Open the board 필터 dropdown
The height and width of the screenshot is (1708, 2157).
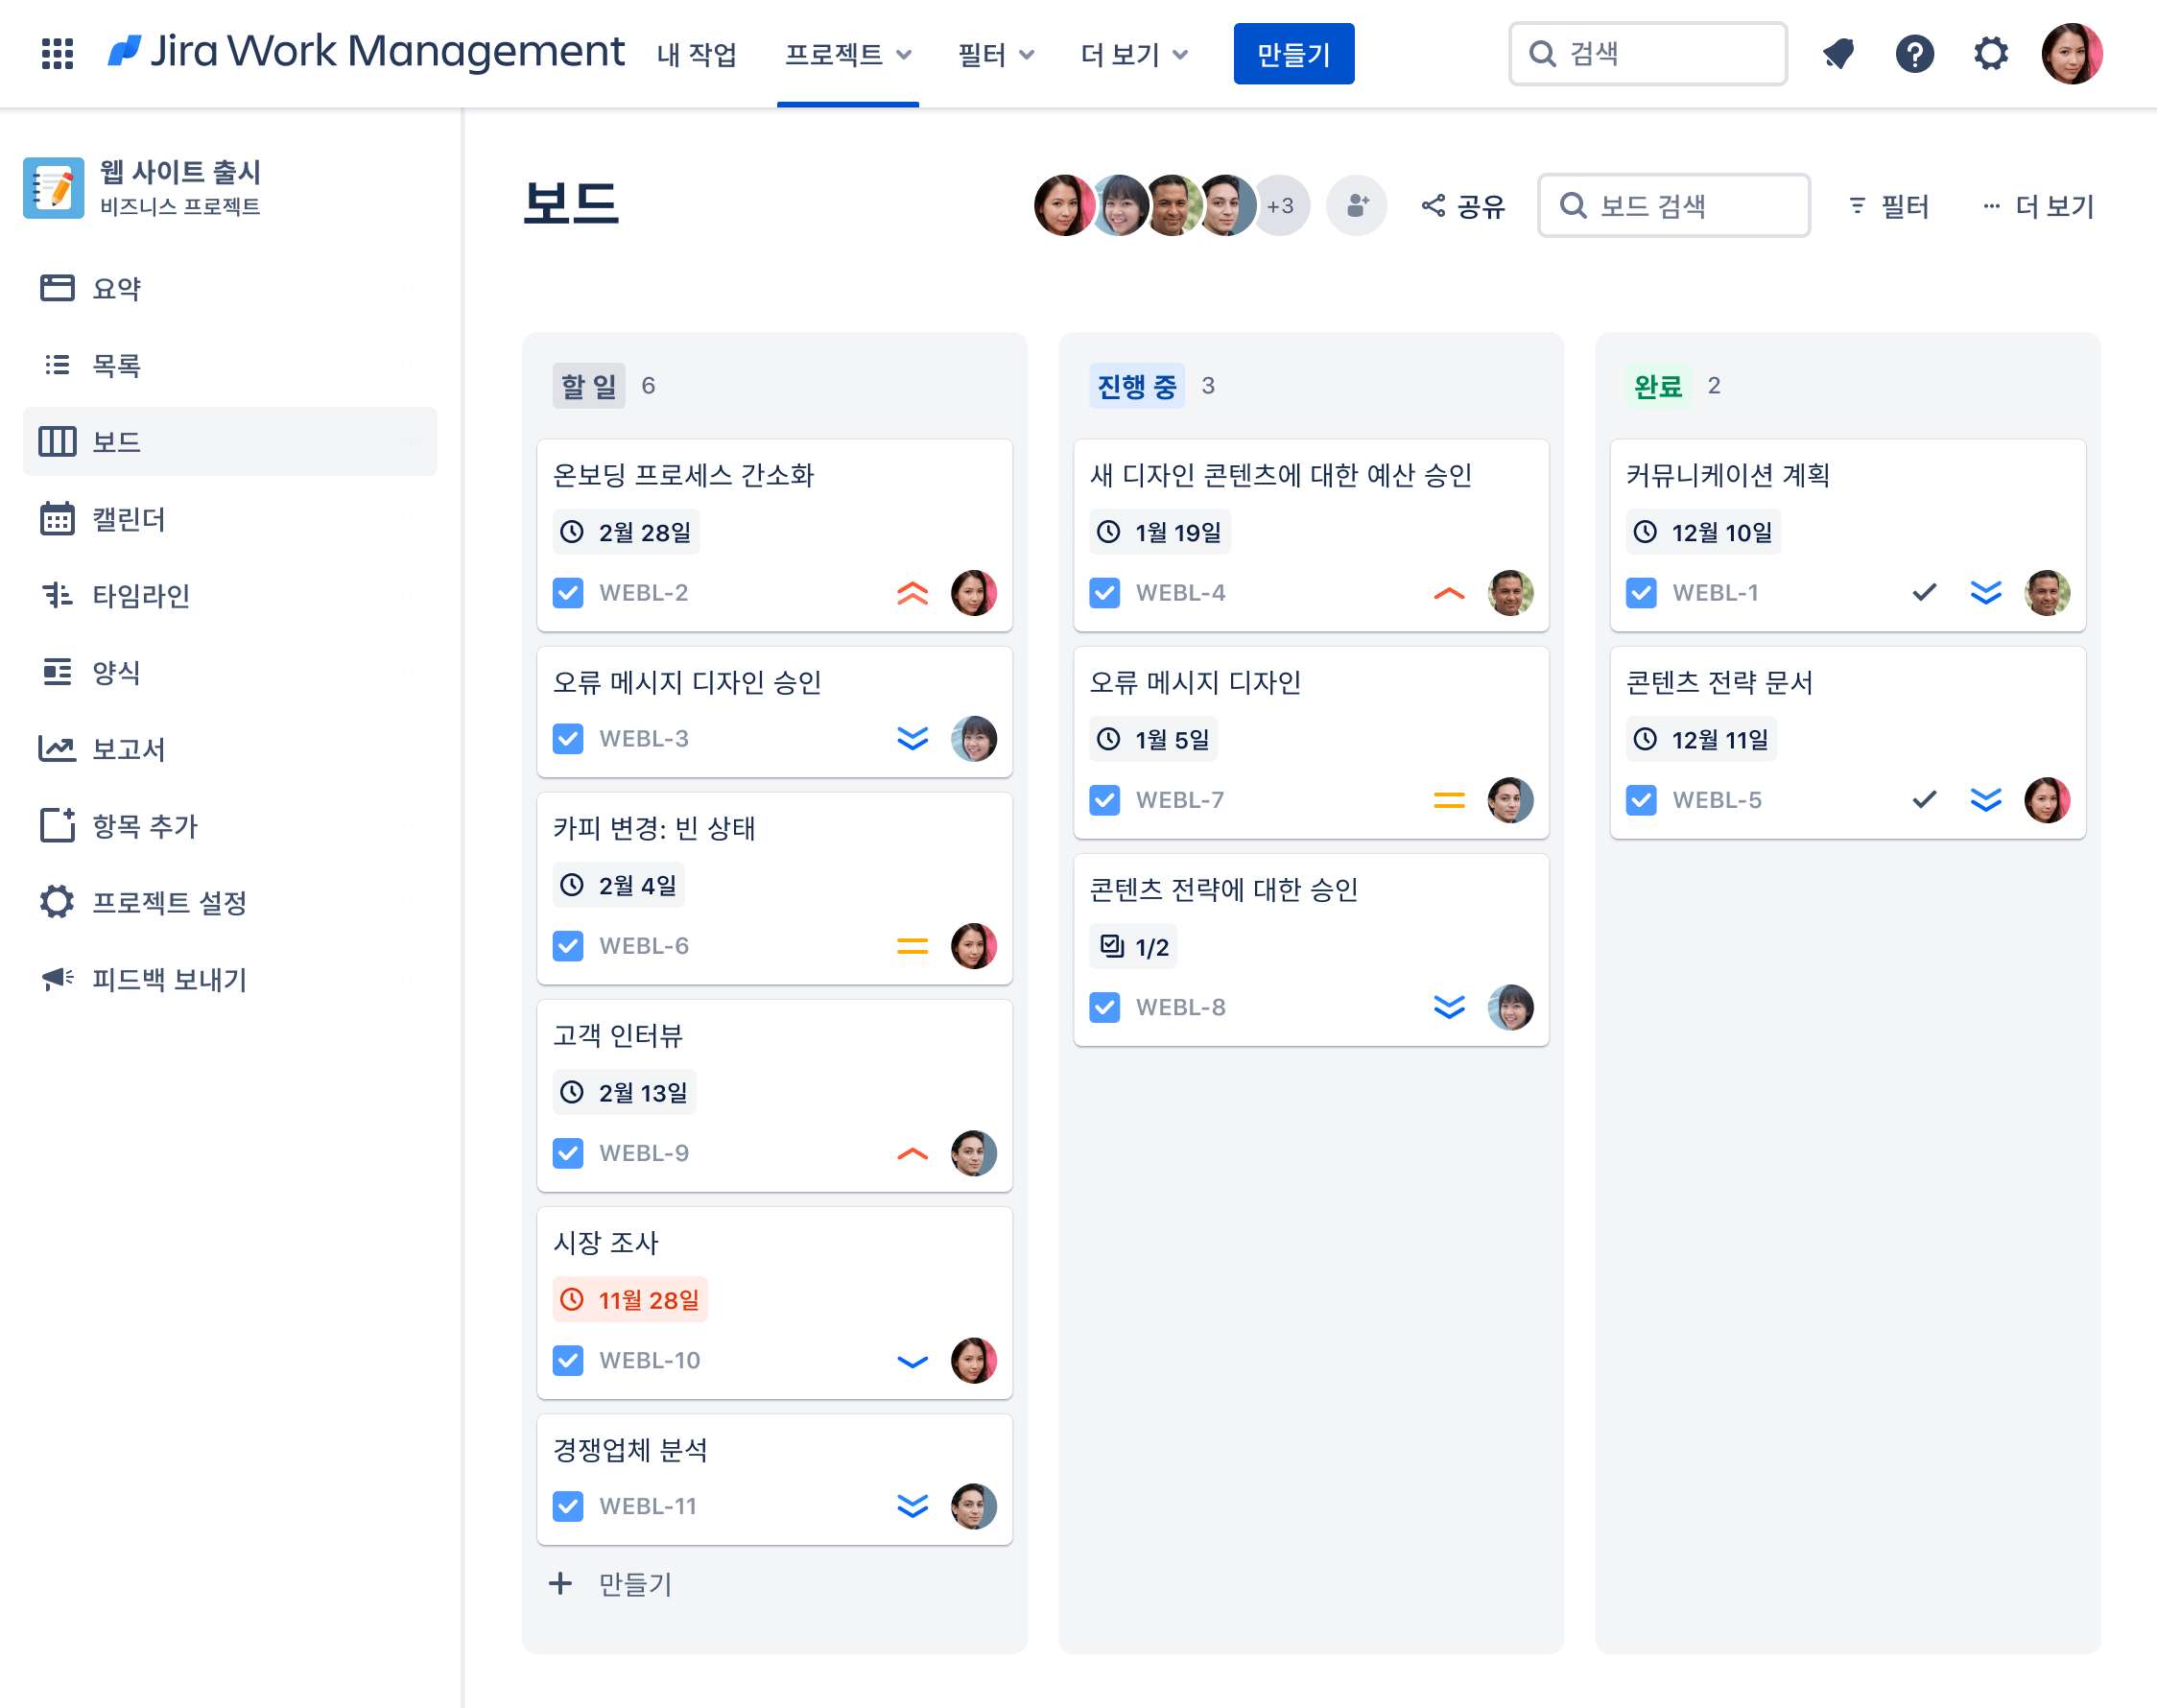click(x=1889, y=206)
